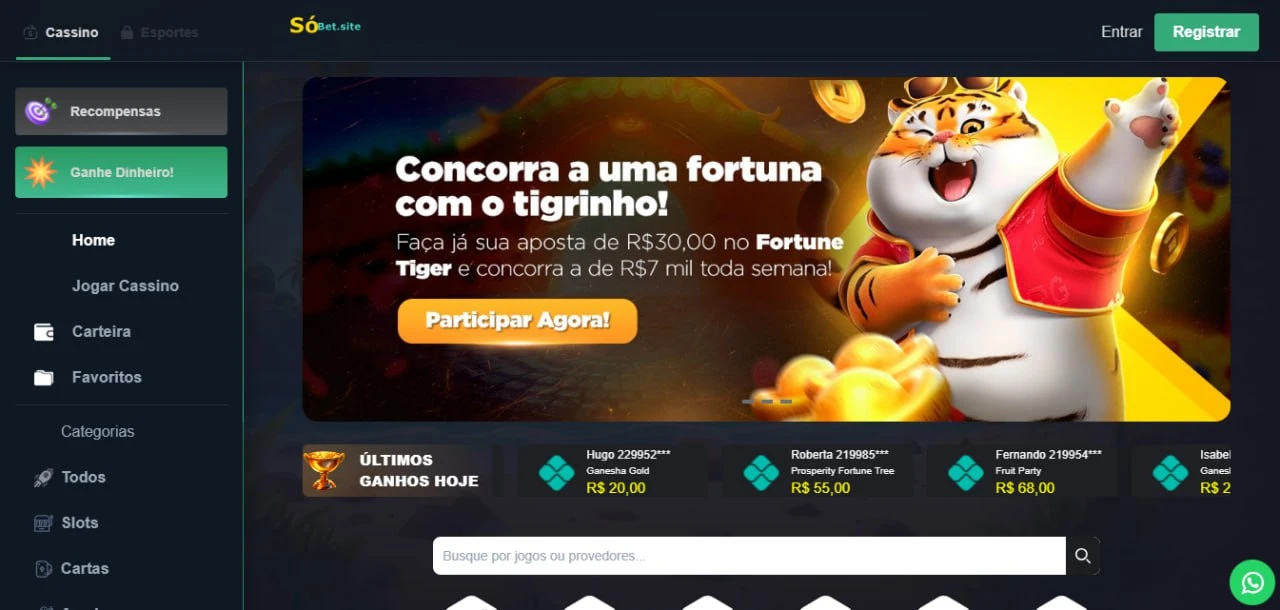Click the SóBet.site logo
Image resolution: width=1280 pixels, height=610 pixels.
(325, 26)
